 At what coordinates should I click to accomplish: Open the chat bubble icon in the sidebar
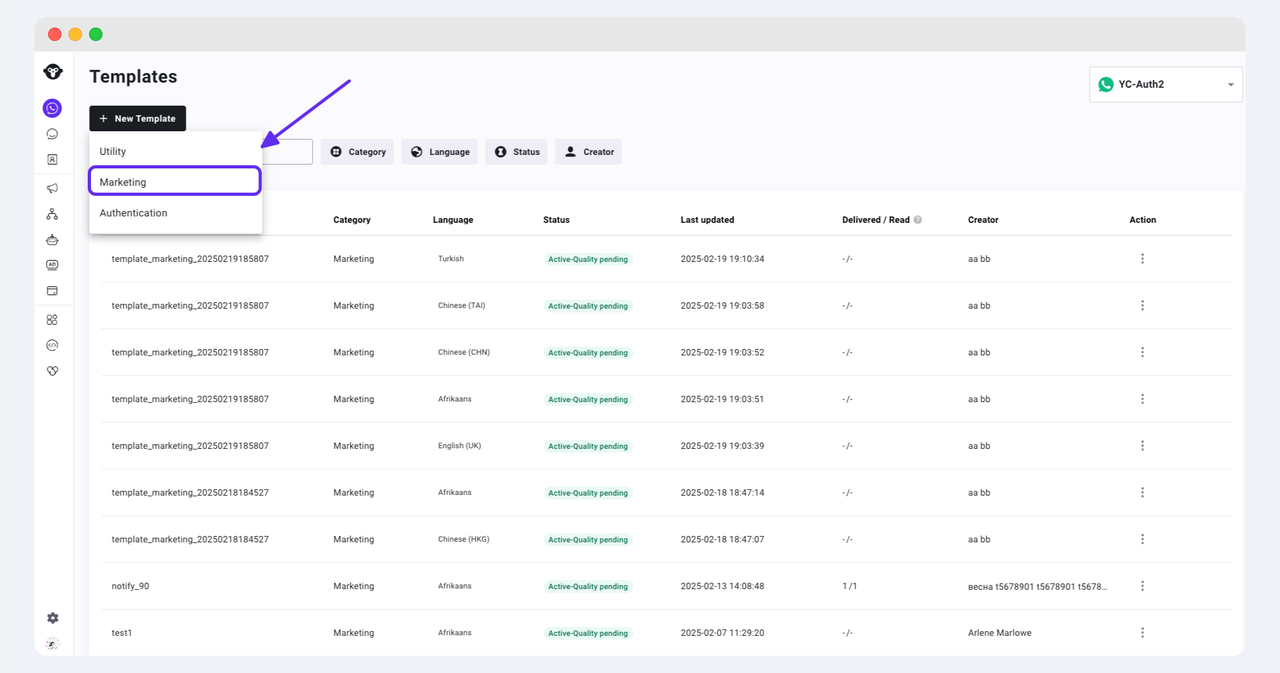[52, 134]
